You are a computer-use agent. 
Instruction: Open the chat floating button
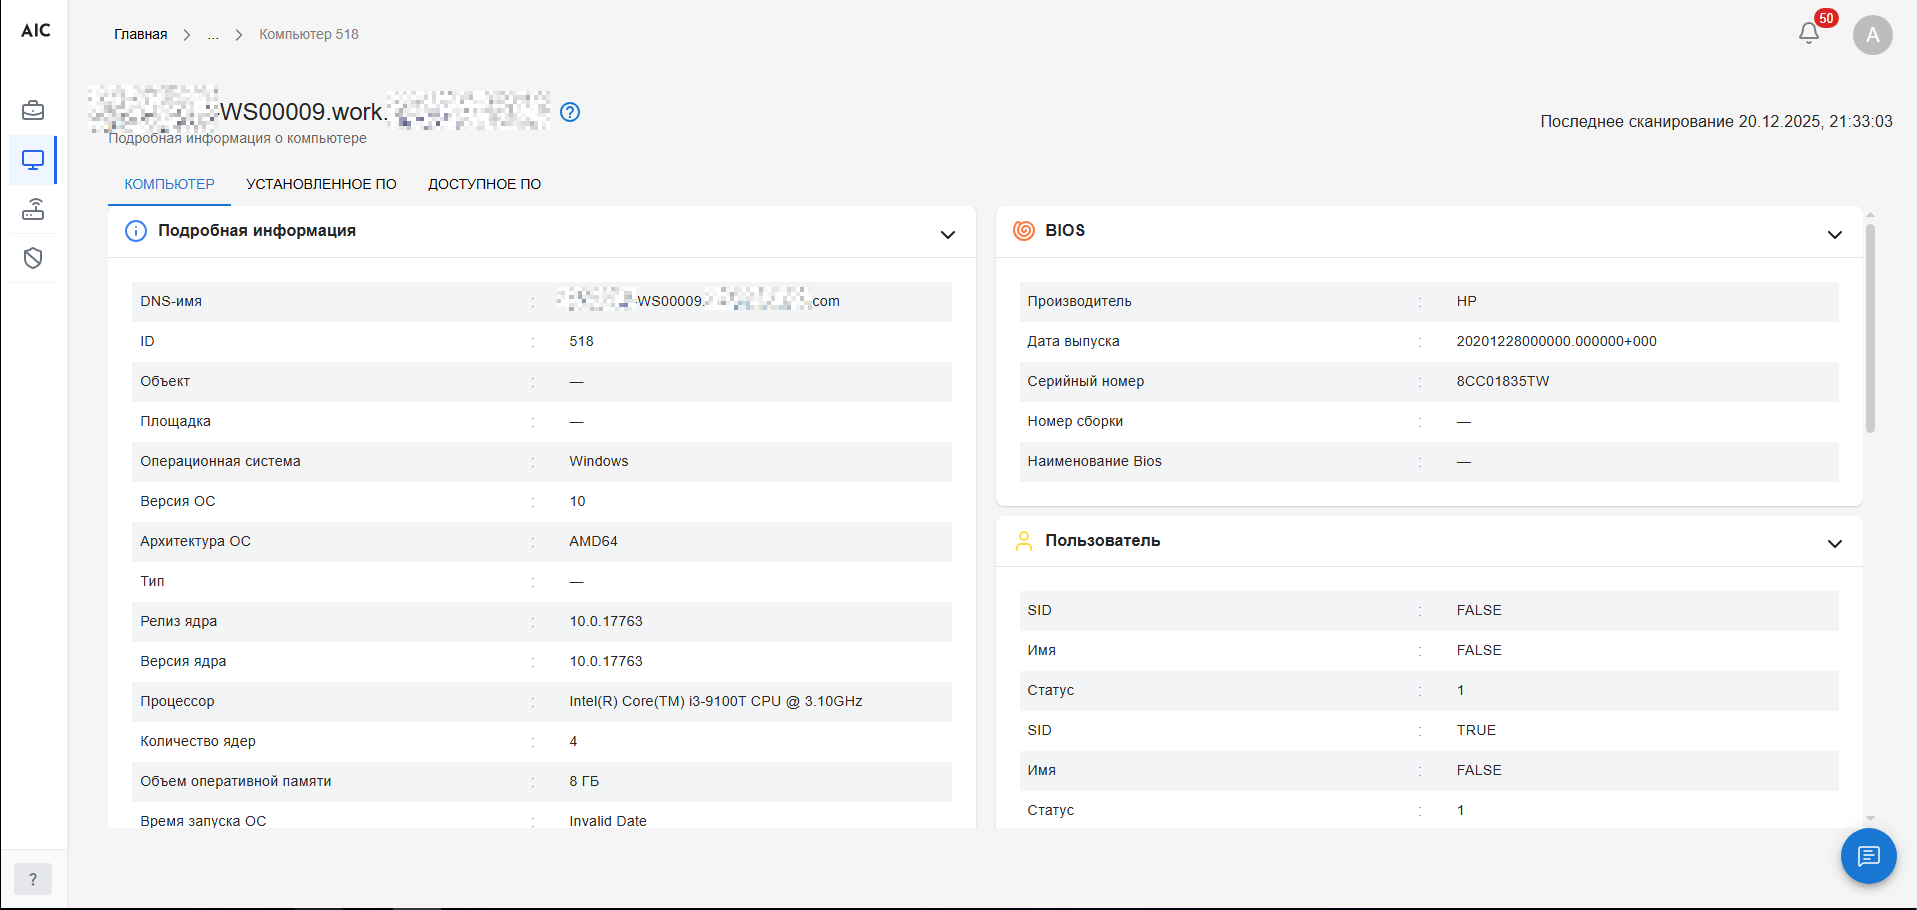[x=1868, y=856]
